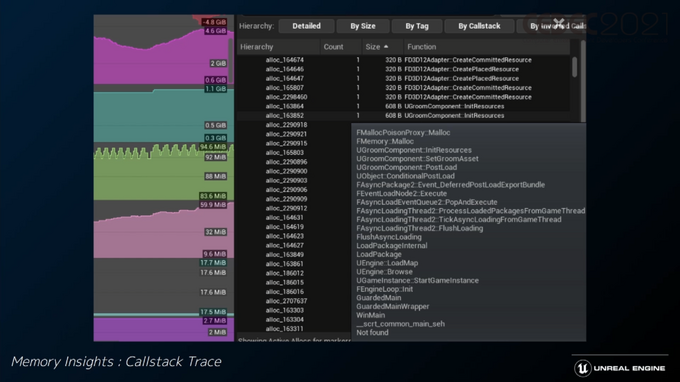This screenshot has width=680, height=382.
Task: Click FMallocPoisonProxy::Malloc callstack entry
Action: coord(403,133)
